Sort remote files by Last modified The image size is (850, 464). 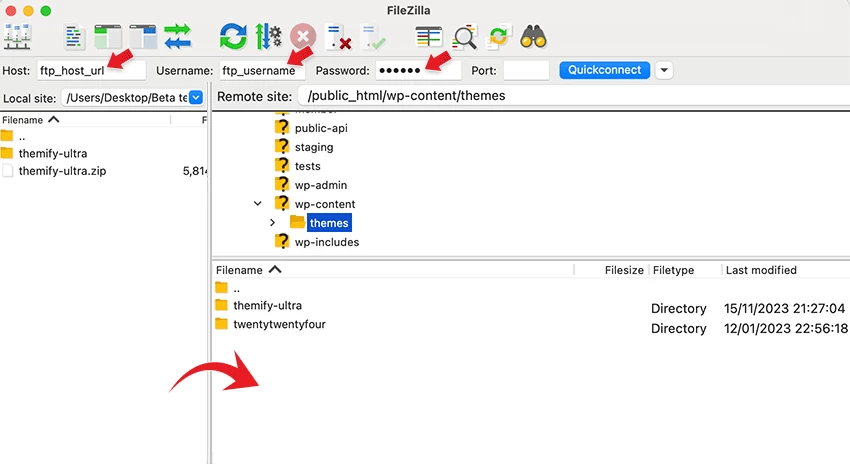(x=761, y=270)
